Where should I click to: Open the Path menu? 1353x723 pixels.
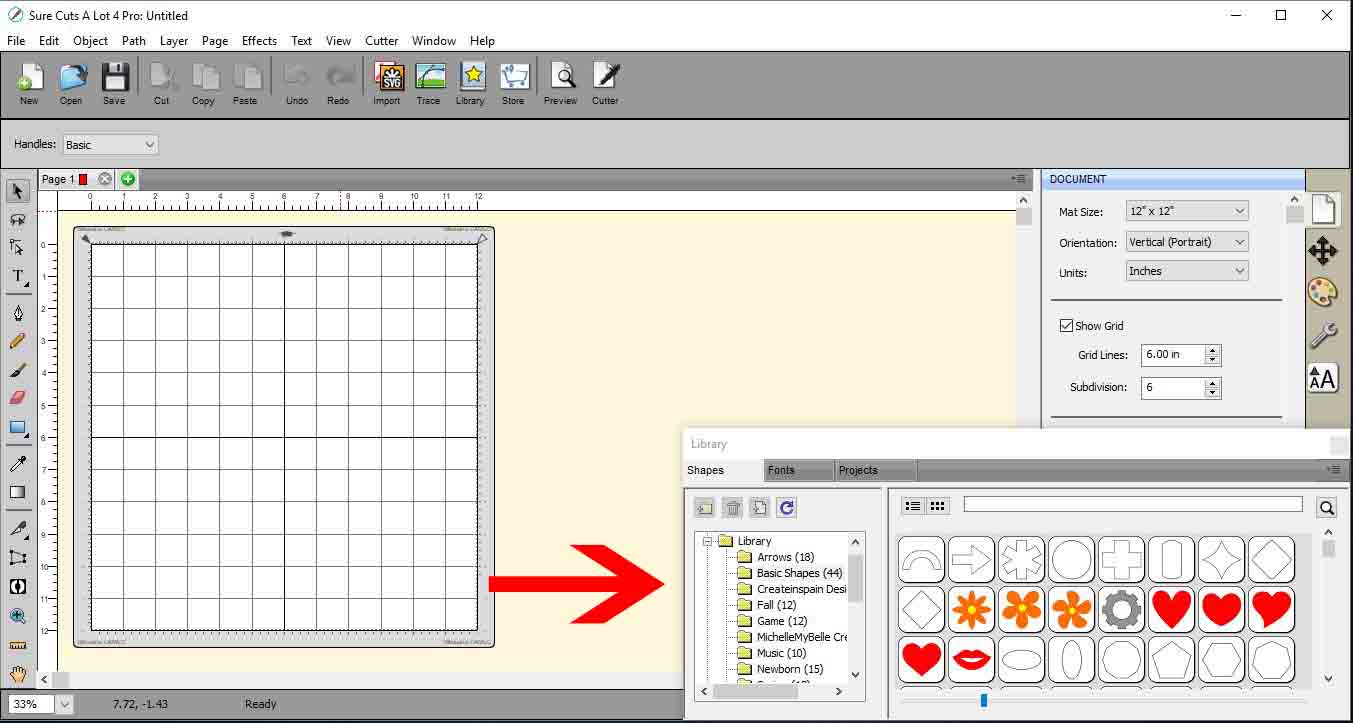(134, 41)
